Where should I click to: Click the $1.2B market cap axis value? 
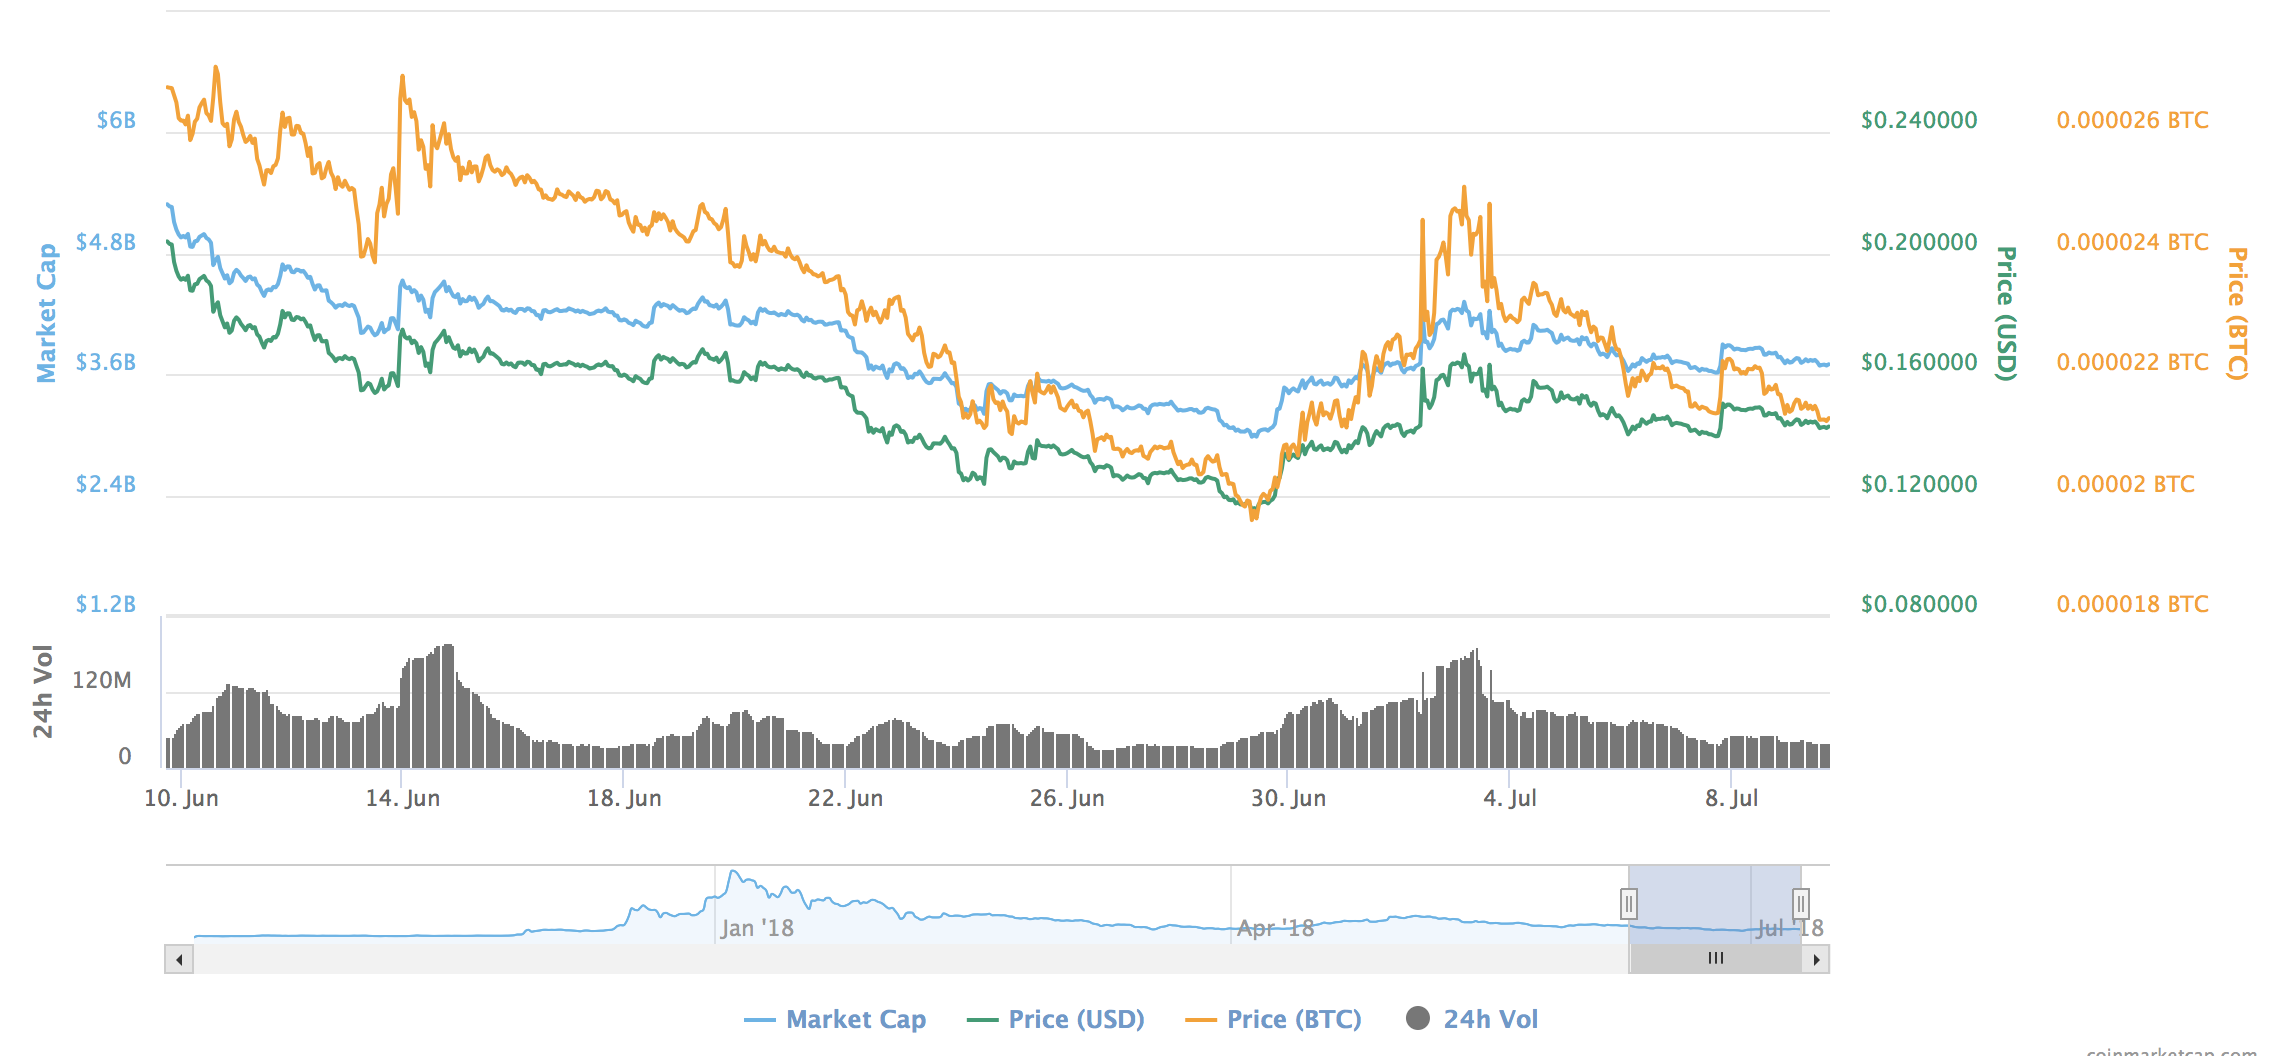[106, 604]
